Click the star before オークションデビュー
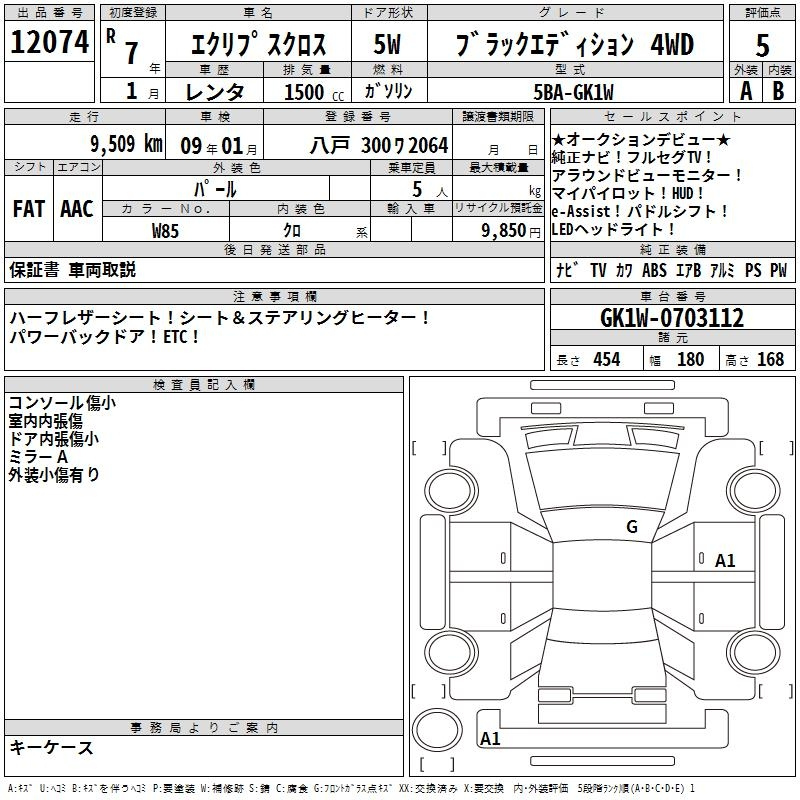 (559, 140)
